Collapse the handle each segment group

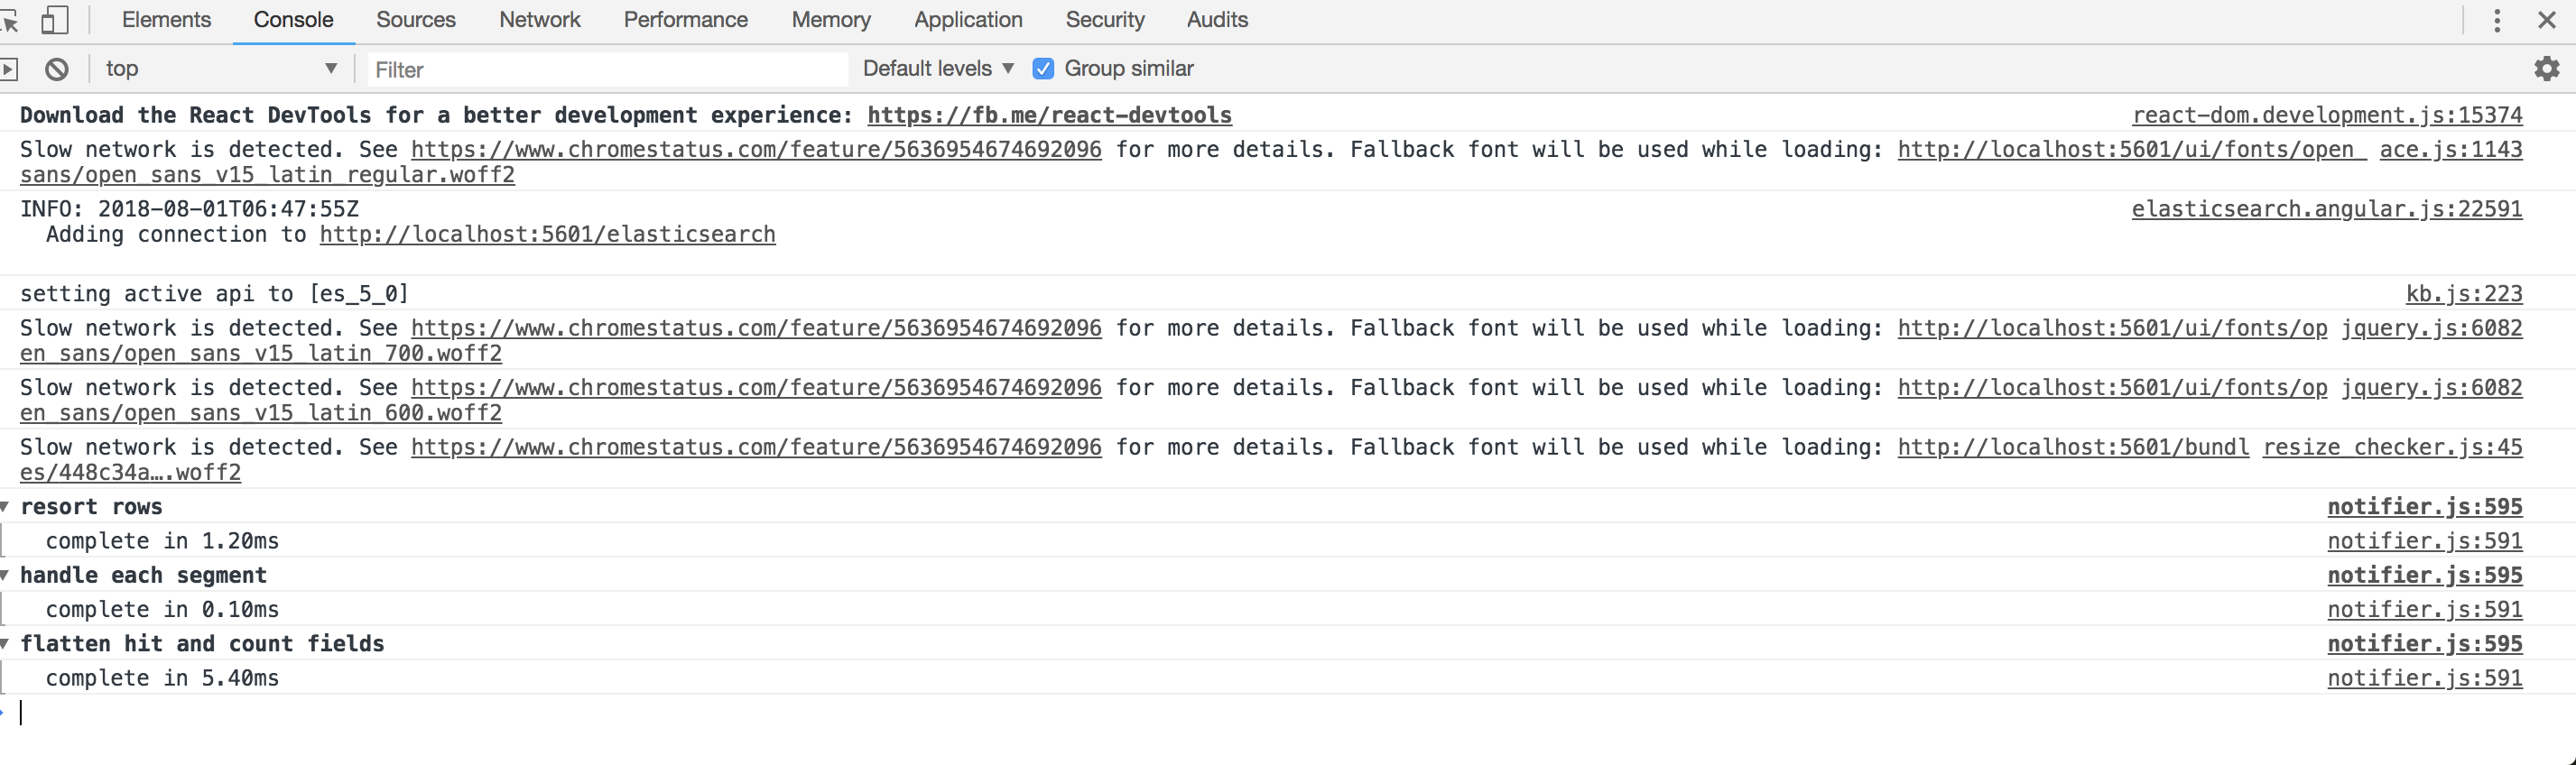coord(5,575)
